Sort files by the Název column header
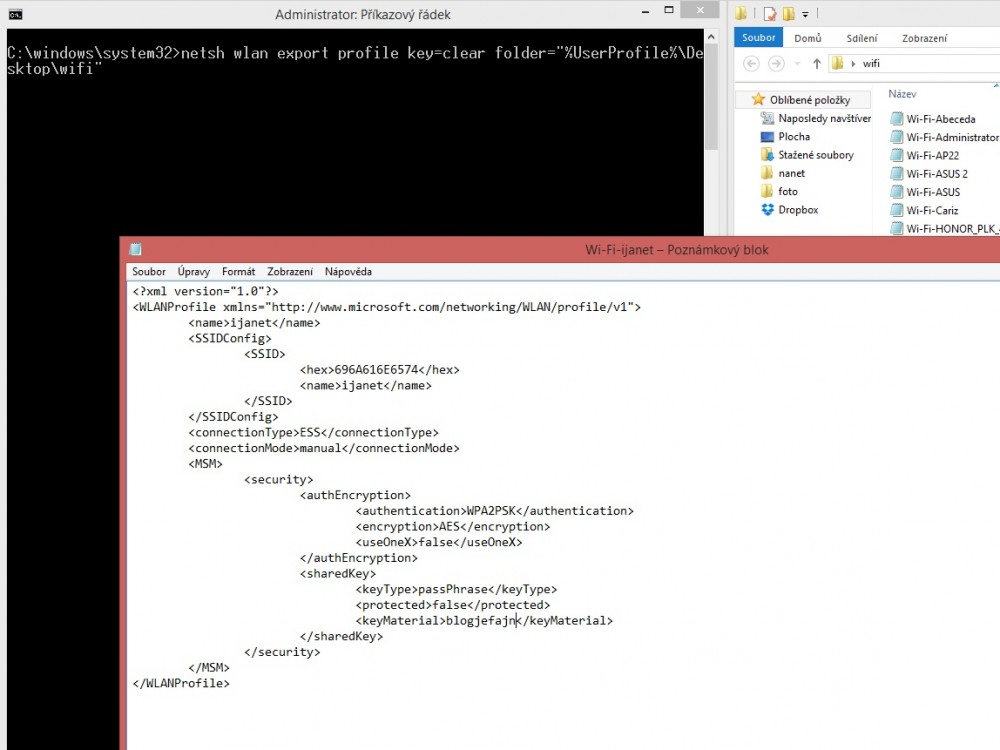This screenshot has height=750, width=1000. [902, 94]
